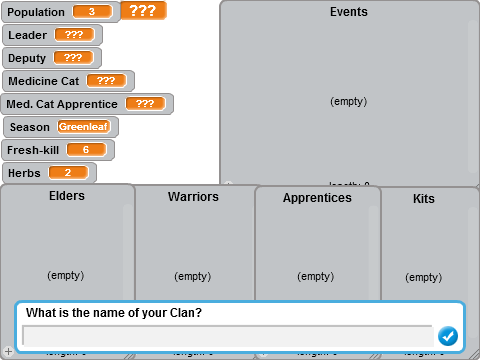Viewport: 480px width, 360px height.
Task: Click the Leader variable label
Action: tap(28, 35)
